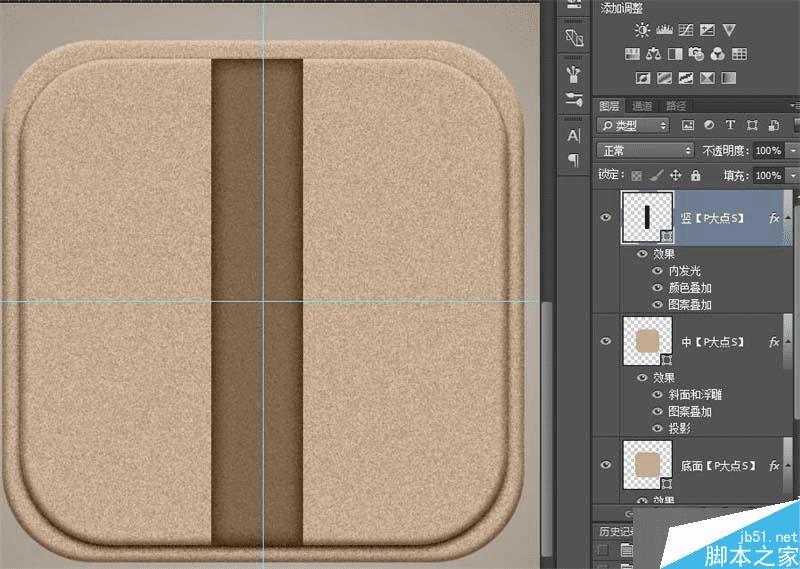The width and height of the screenshot is (800, 569).
Task: Add a Levels adjustment
Action: 663,30
